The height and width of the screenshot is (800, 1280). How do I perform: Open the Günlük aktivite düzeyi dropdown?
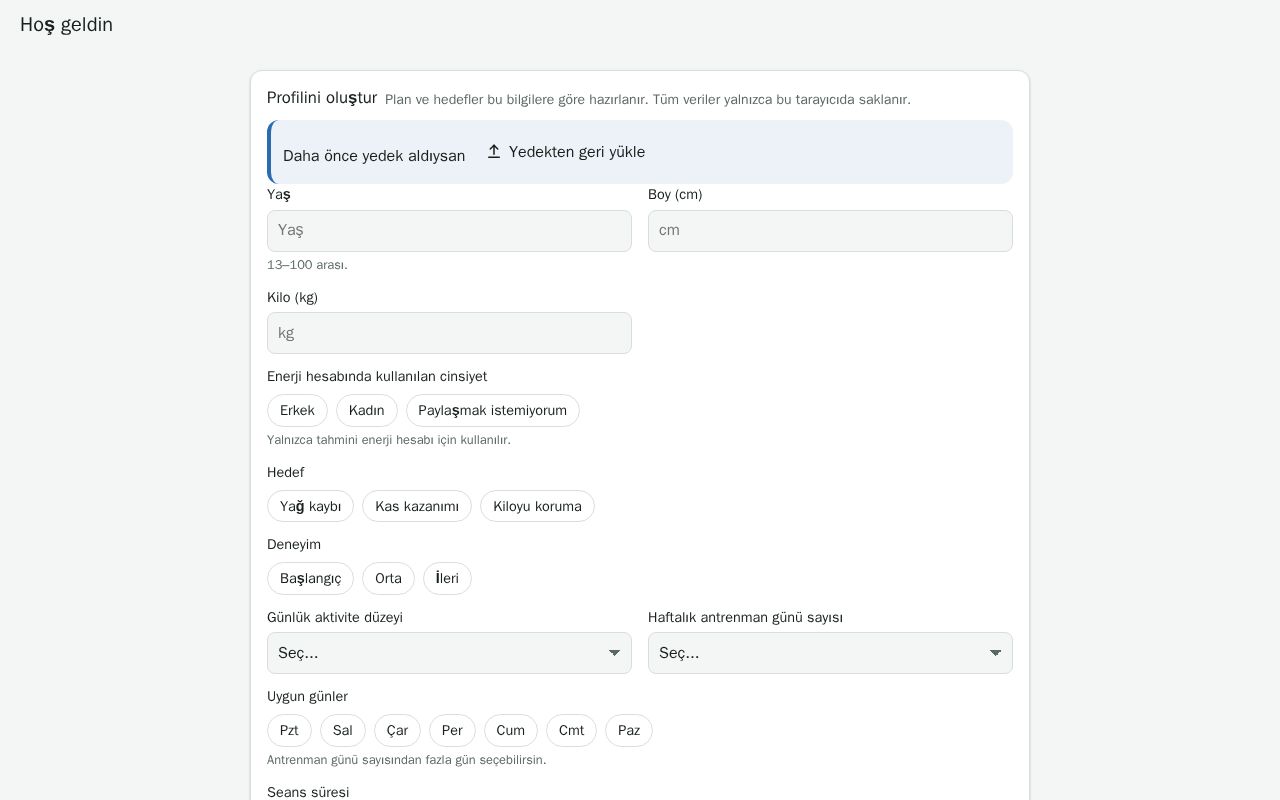coord(449,653)
